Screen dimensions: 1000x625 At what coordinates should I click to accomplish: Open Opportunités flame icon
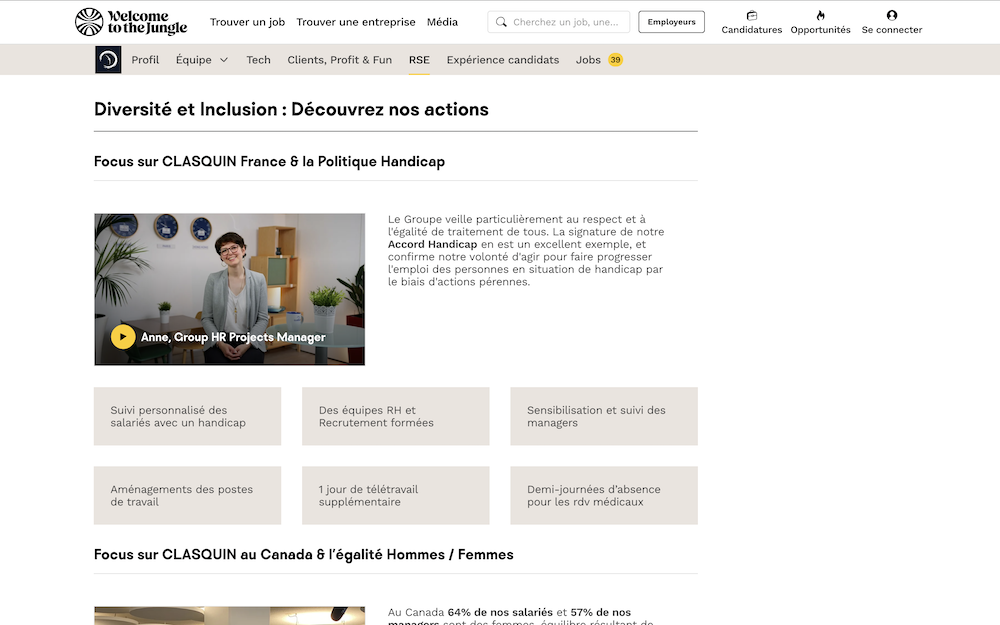[821, 15]
